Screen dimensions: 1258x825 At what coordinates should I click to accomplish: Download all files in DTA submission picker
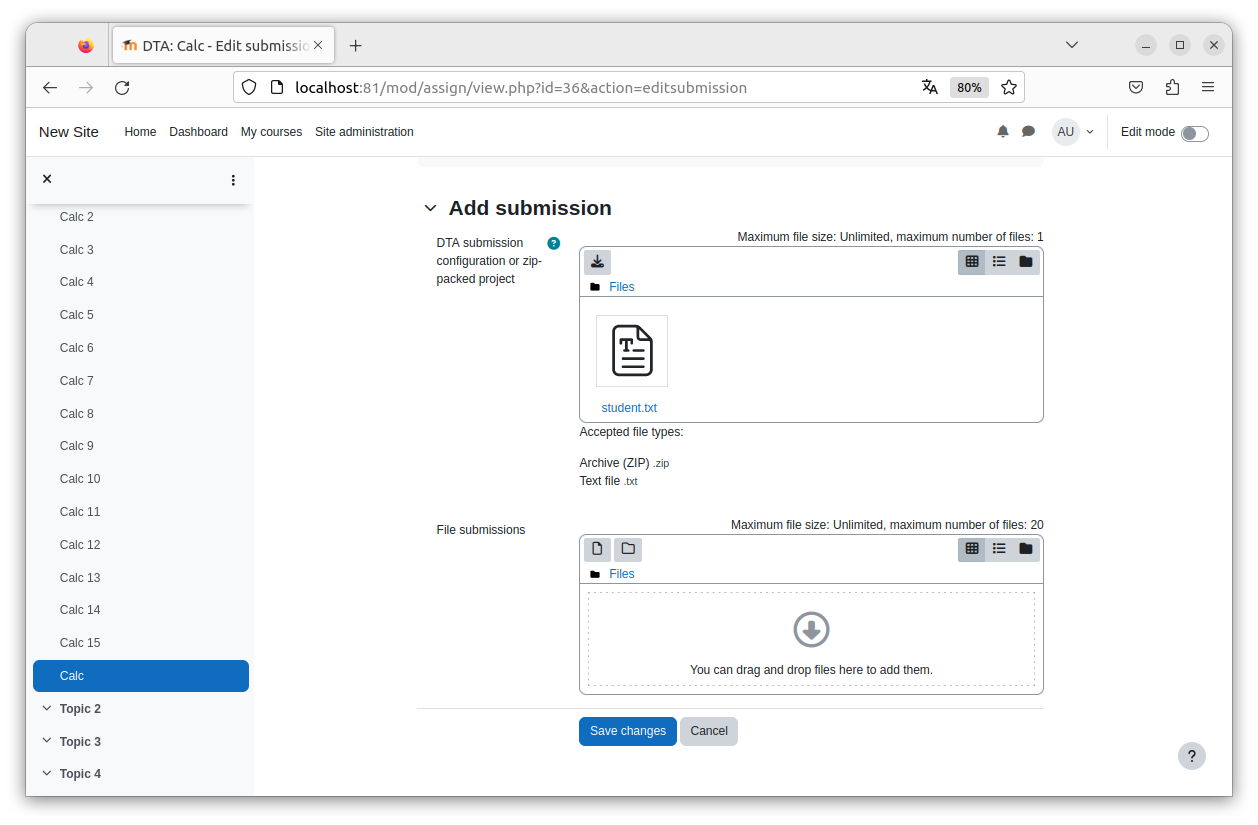click(x=597, y=262)
